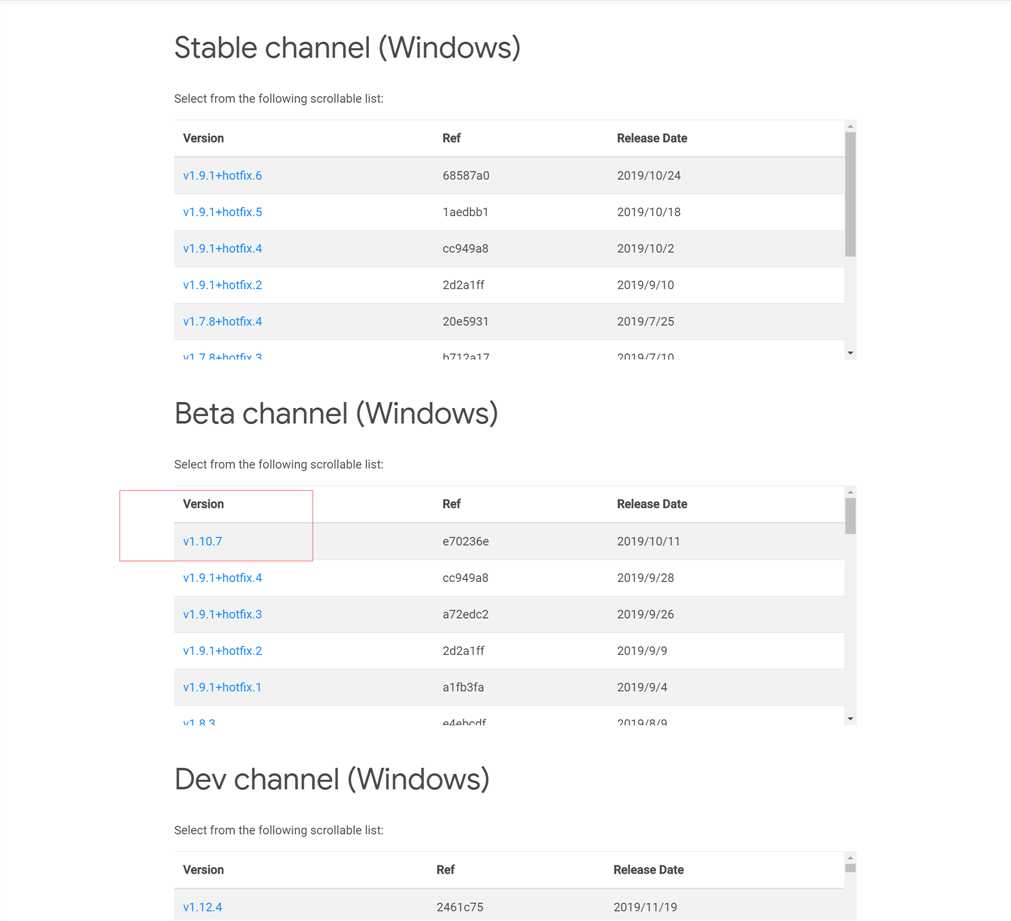Click beta list scrollbar up arrow
The image size is (1011, 921).
tap(850, 492)
